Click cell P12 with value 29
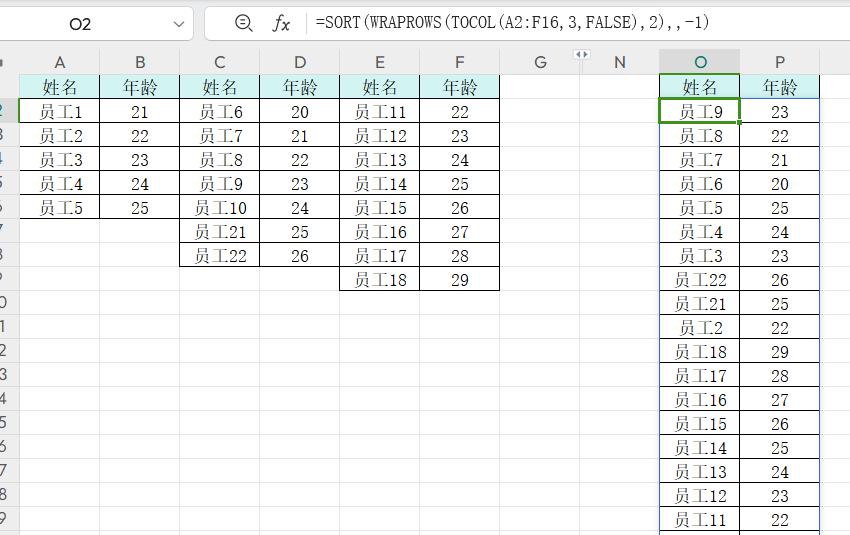Viewport: 850px width, 535px height. [780, 351]
